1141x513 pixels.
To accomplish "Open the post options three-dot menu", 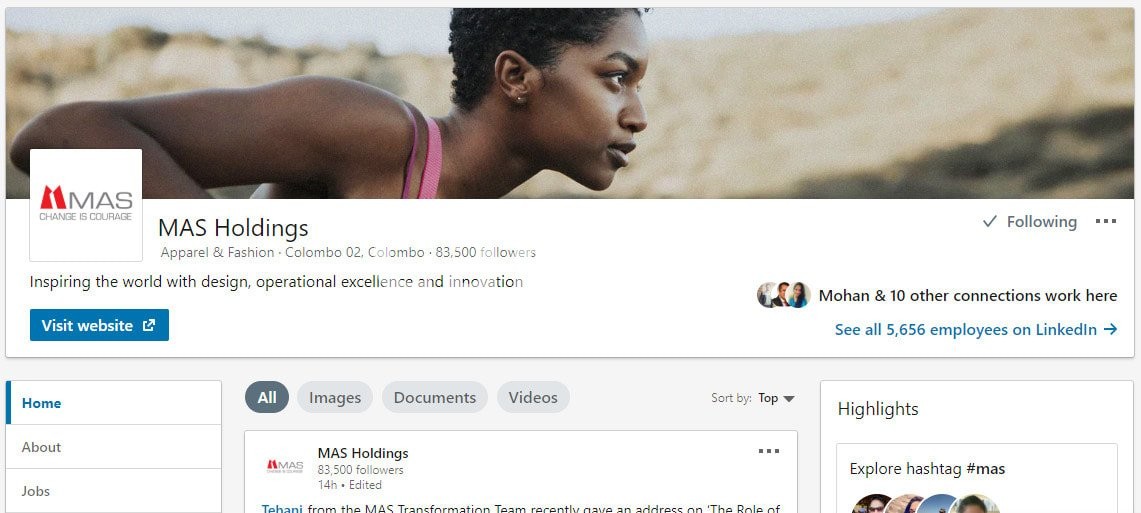I will [x=768, y=452].
